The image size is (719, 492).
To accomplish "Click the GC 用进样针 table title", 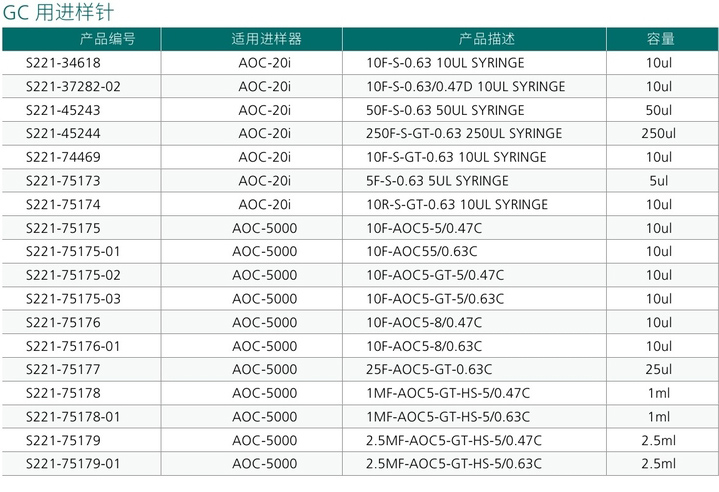I will (54, 12).
